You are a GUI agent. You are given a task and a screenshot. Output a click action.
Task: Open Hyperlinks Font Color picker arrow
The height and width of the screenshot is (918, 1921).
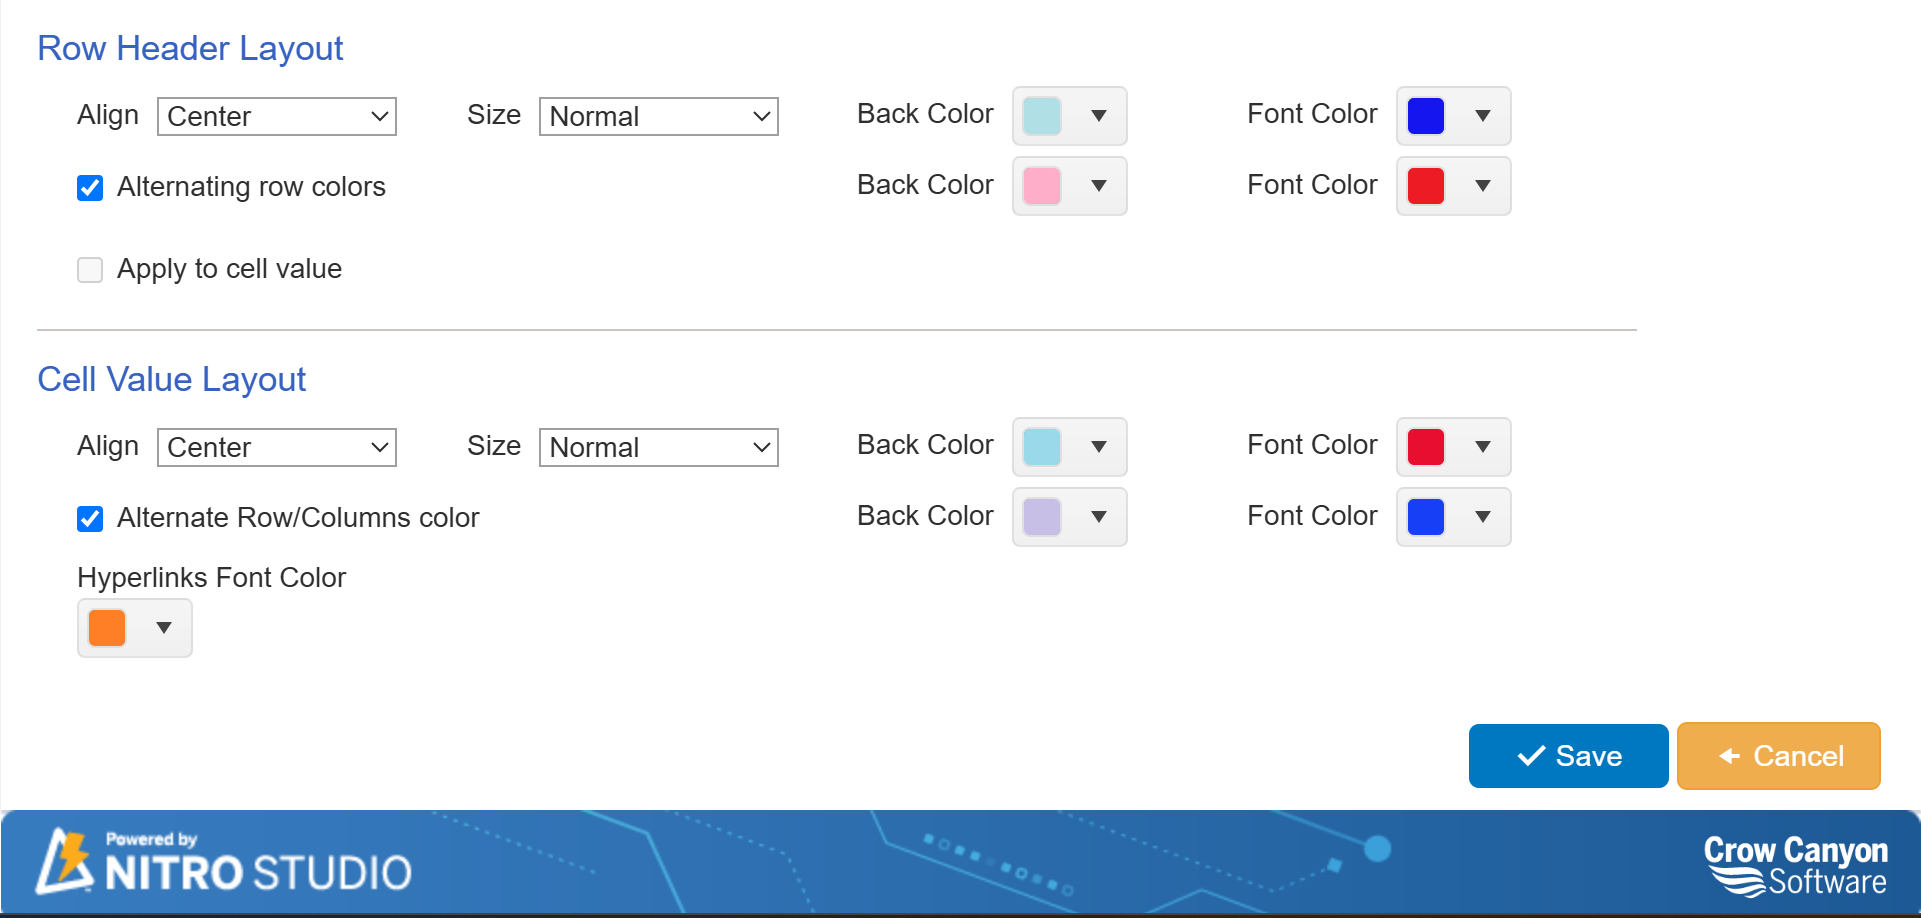click(164, 628)
